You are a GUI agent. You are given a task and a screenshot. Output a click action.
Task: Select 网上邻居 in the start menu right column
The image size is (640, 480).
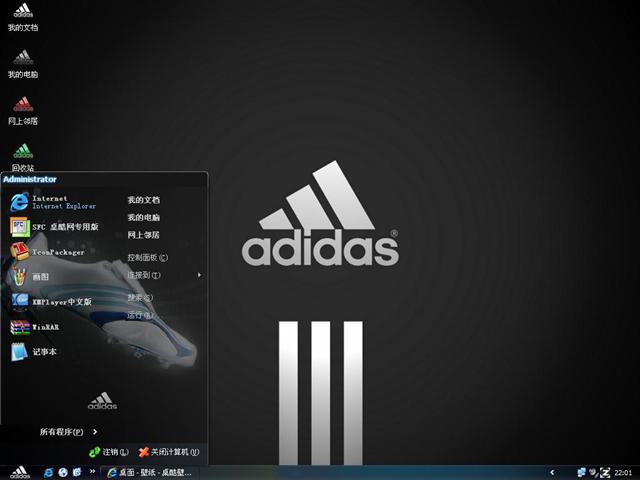(143, 235)
